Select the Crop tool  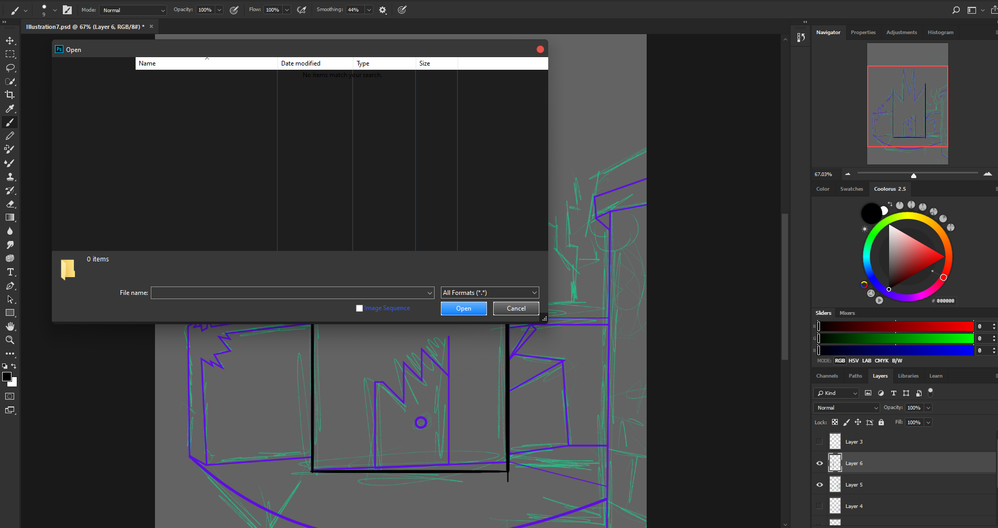[10, 95]
